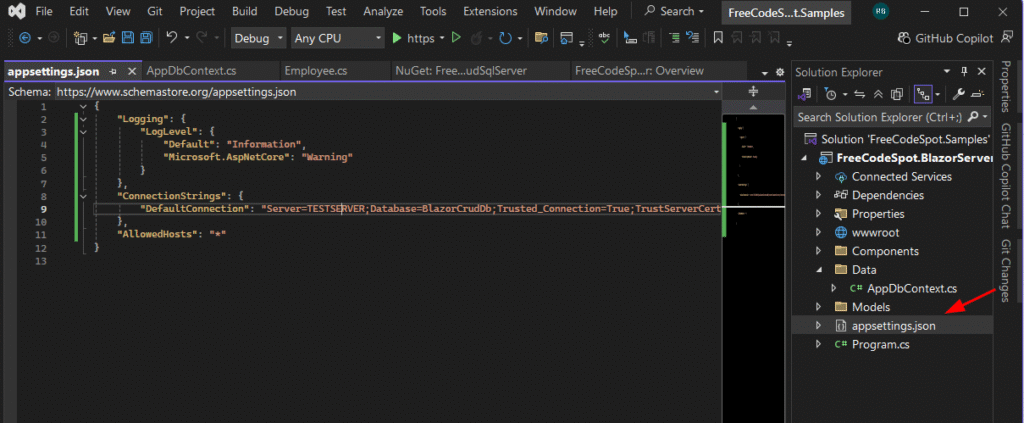Open the Schema URL dropdown
Screen dimensions: 1024x423
(716, 92)
